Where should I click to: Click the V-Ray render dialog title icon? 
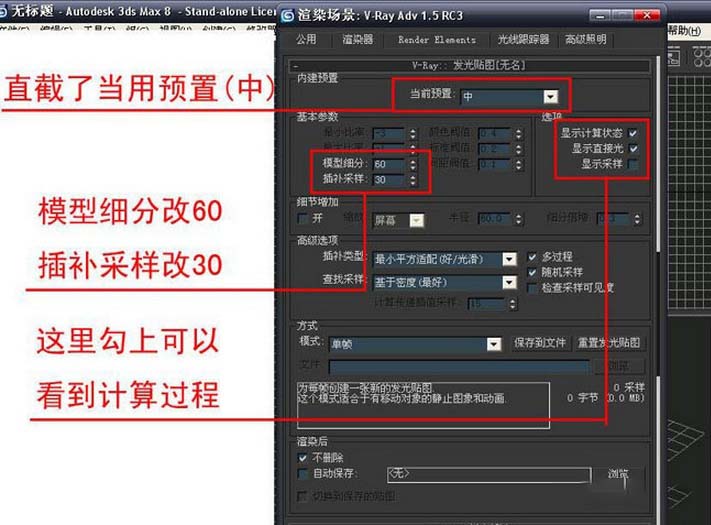click(x=287, y=15)
